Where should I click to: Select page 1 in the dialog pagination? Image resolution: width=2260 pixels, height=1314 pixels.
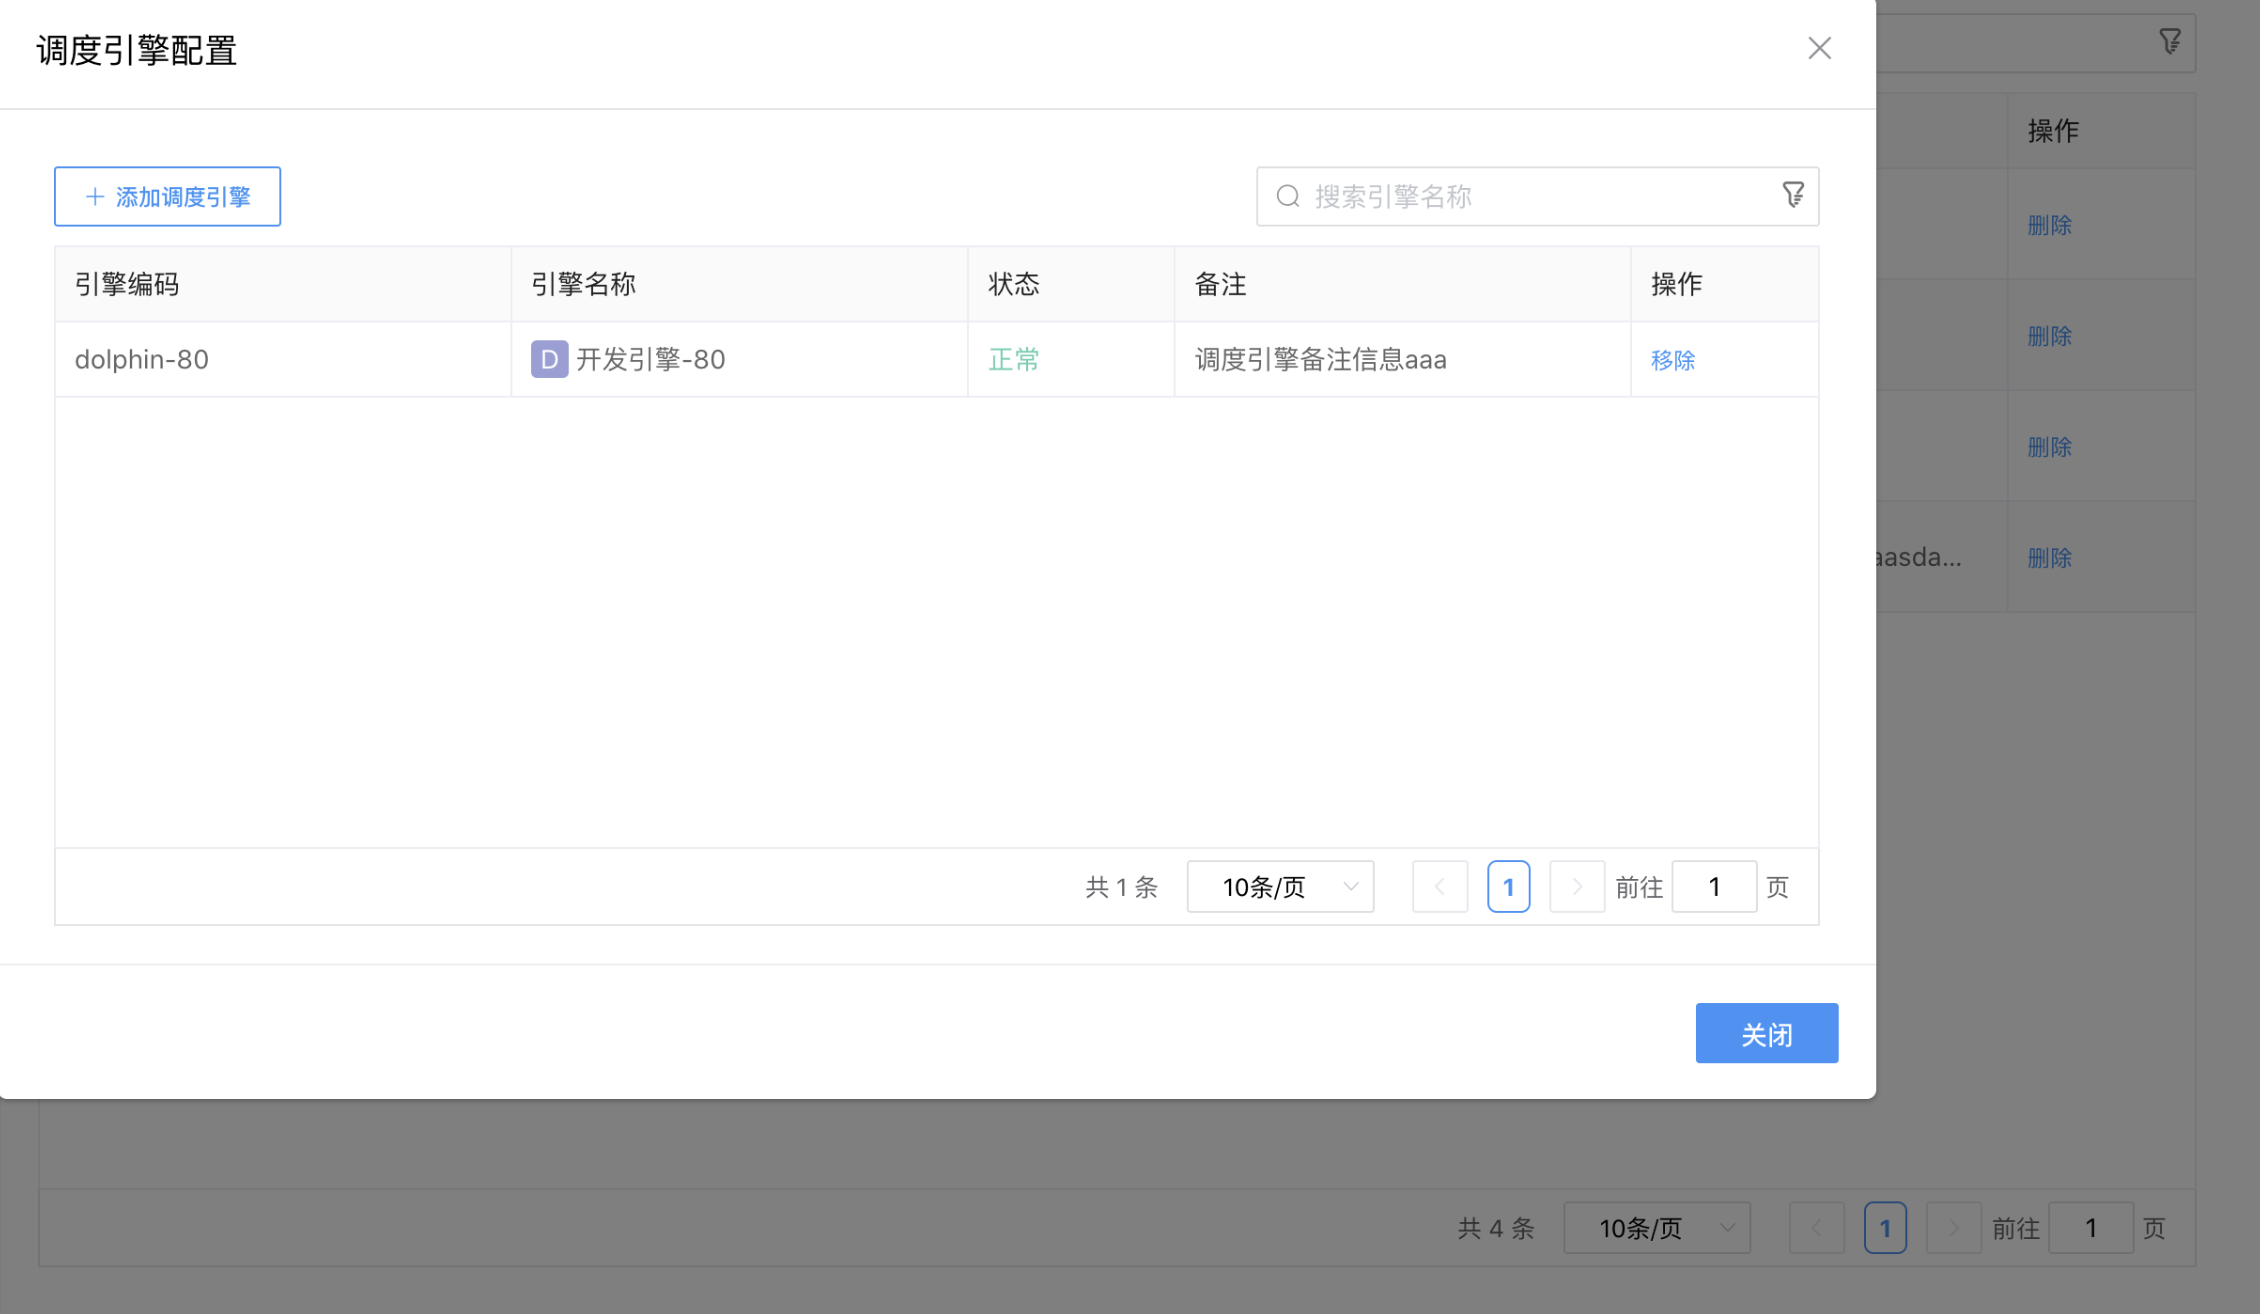1509,886
